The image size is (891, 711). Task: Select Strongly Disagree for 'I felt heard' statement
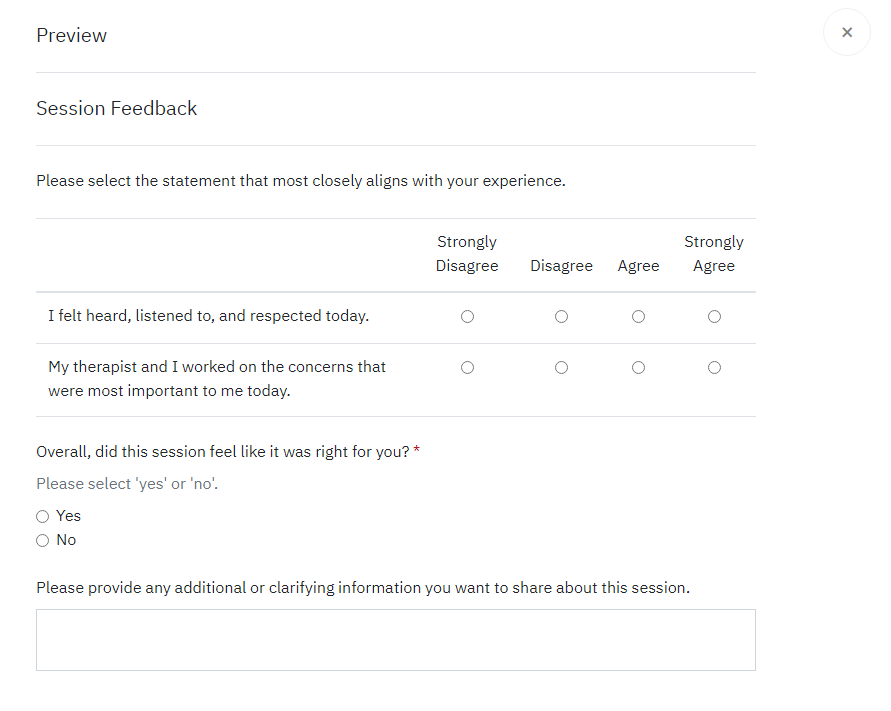[x=467, y=317]
